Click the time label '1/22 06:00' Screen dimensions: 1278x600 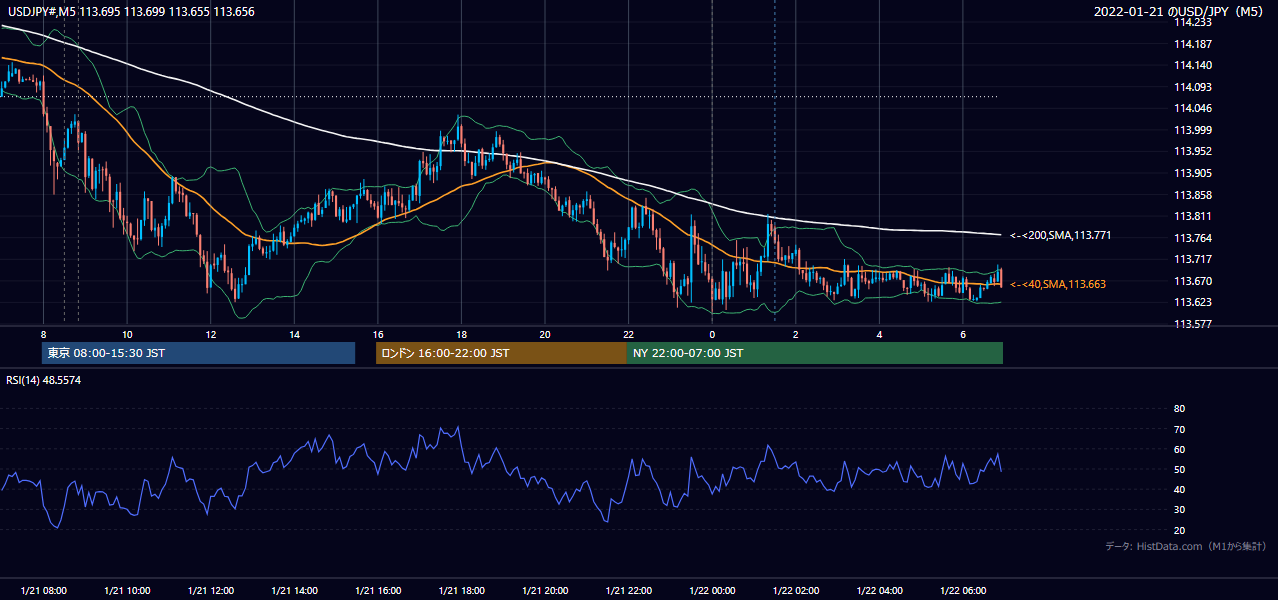(962, 591)
